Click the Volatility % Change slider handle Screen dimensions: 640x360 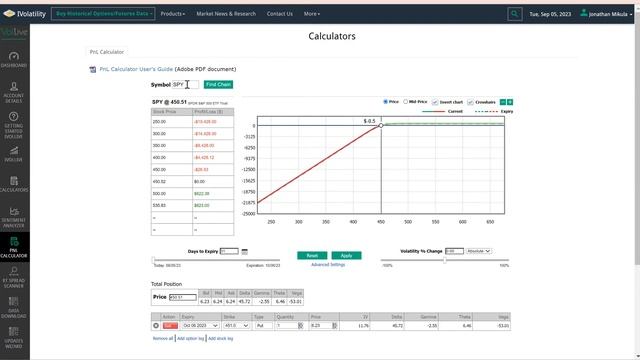pos(444,260)
